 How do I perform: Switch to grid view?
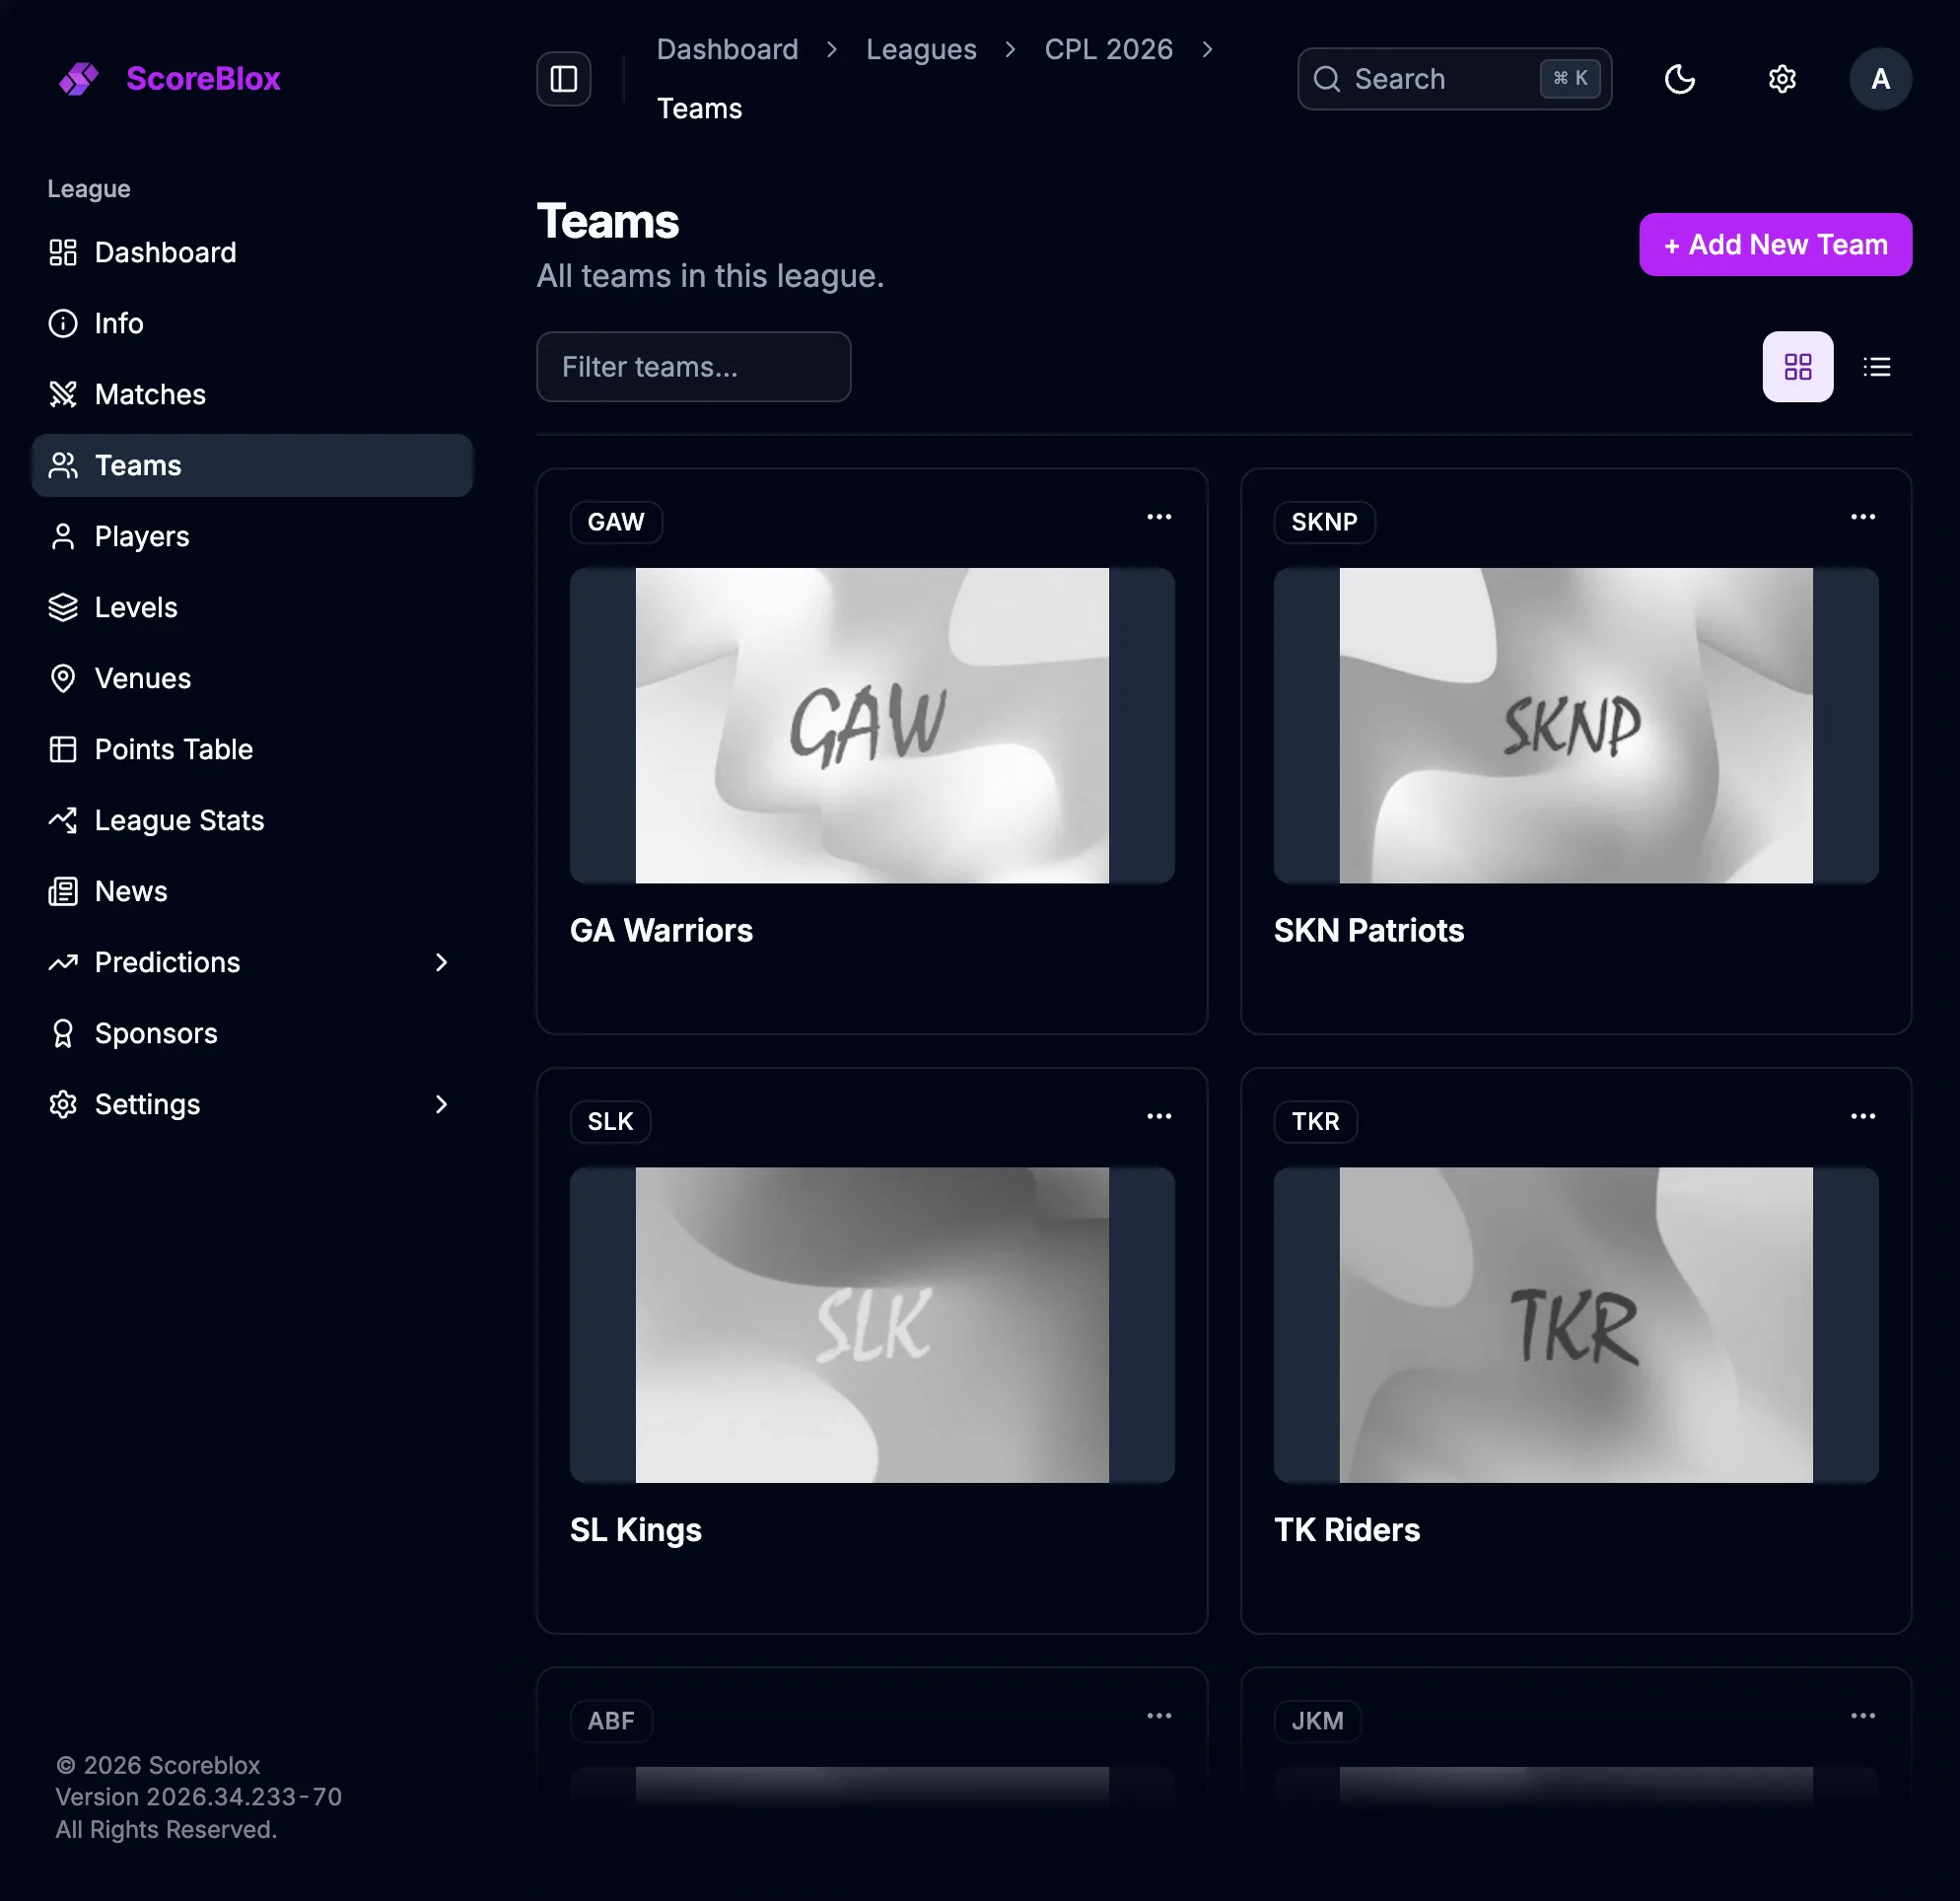click(x=1798, y=367)
